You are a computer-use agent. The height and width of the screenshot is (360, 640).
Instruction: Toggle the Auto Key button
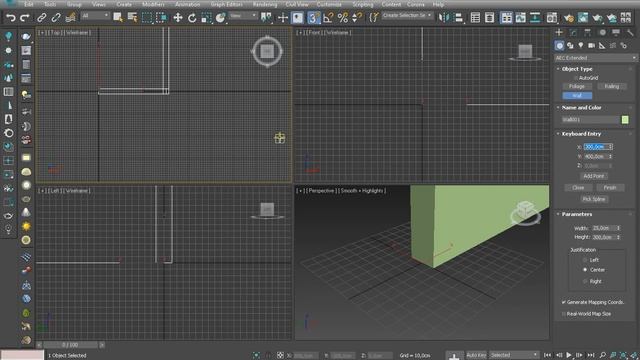(x=476, y=355)
